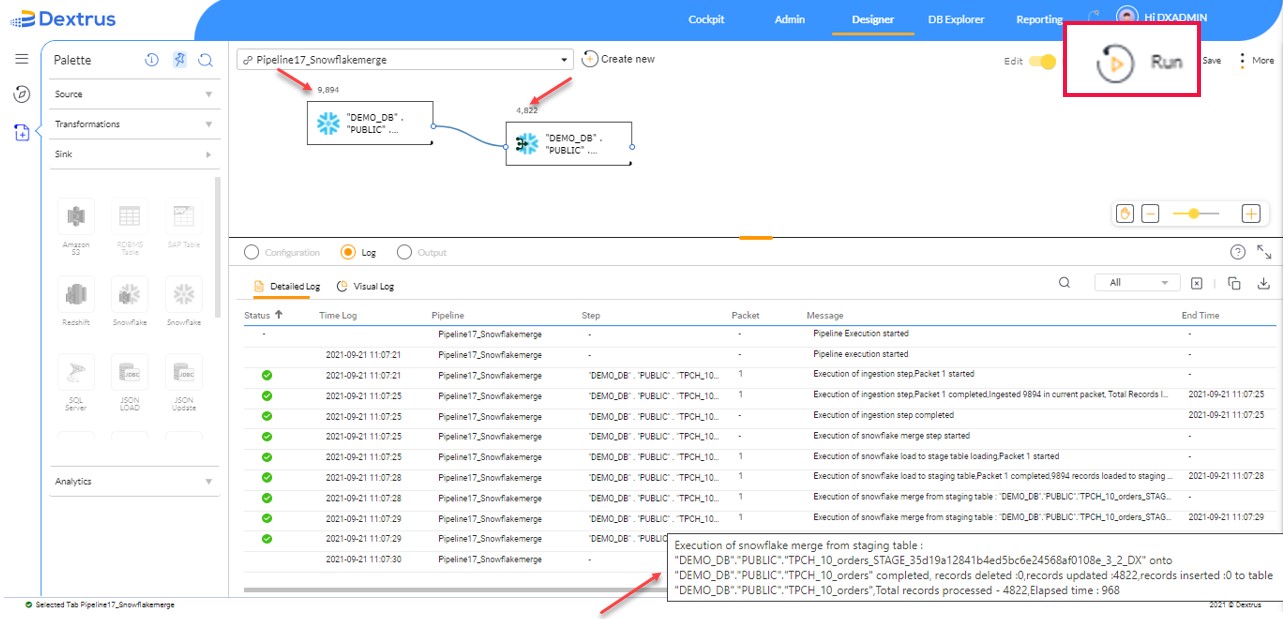Viewport: 1284px width, 619px height.
Task: Select the SQL Server sink component
Action: (76, 382)
